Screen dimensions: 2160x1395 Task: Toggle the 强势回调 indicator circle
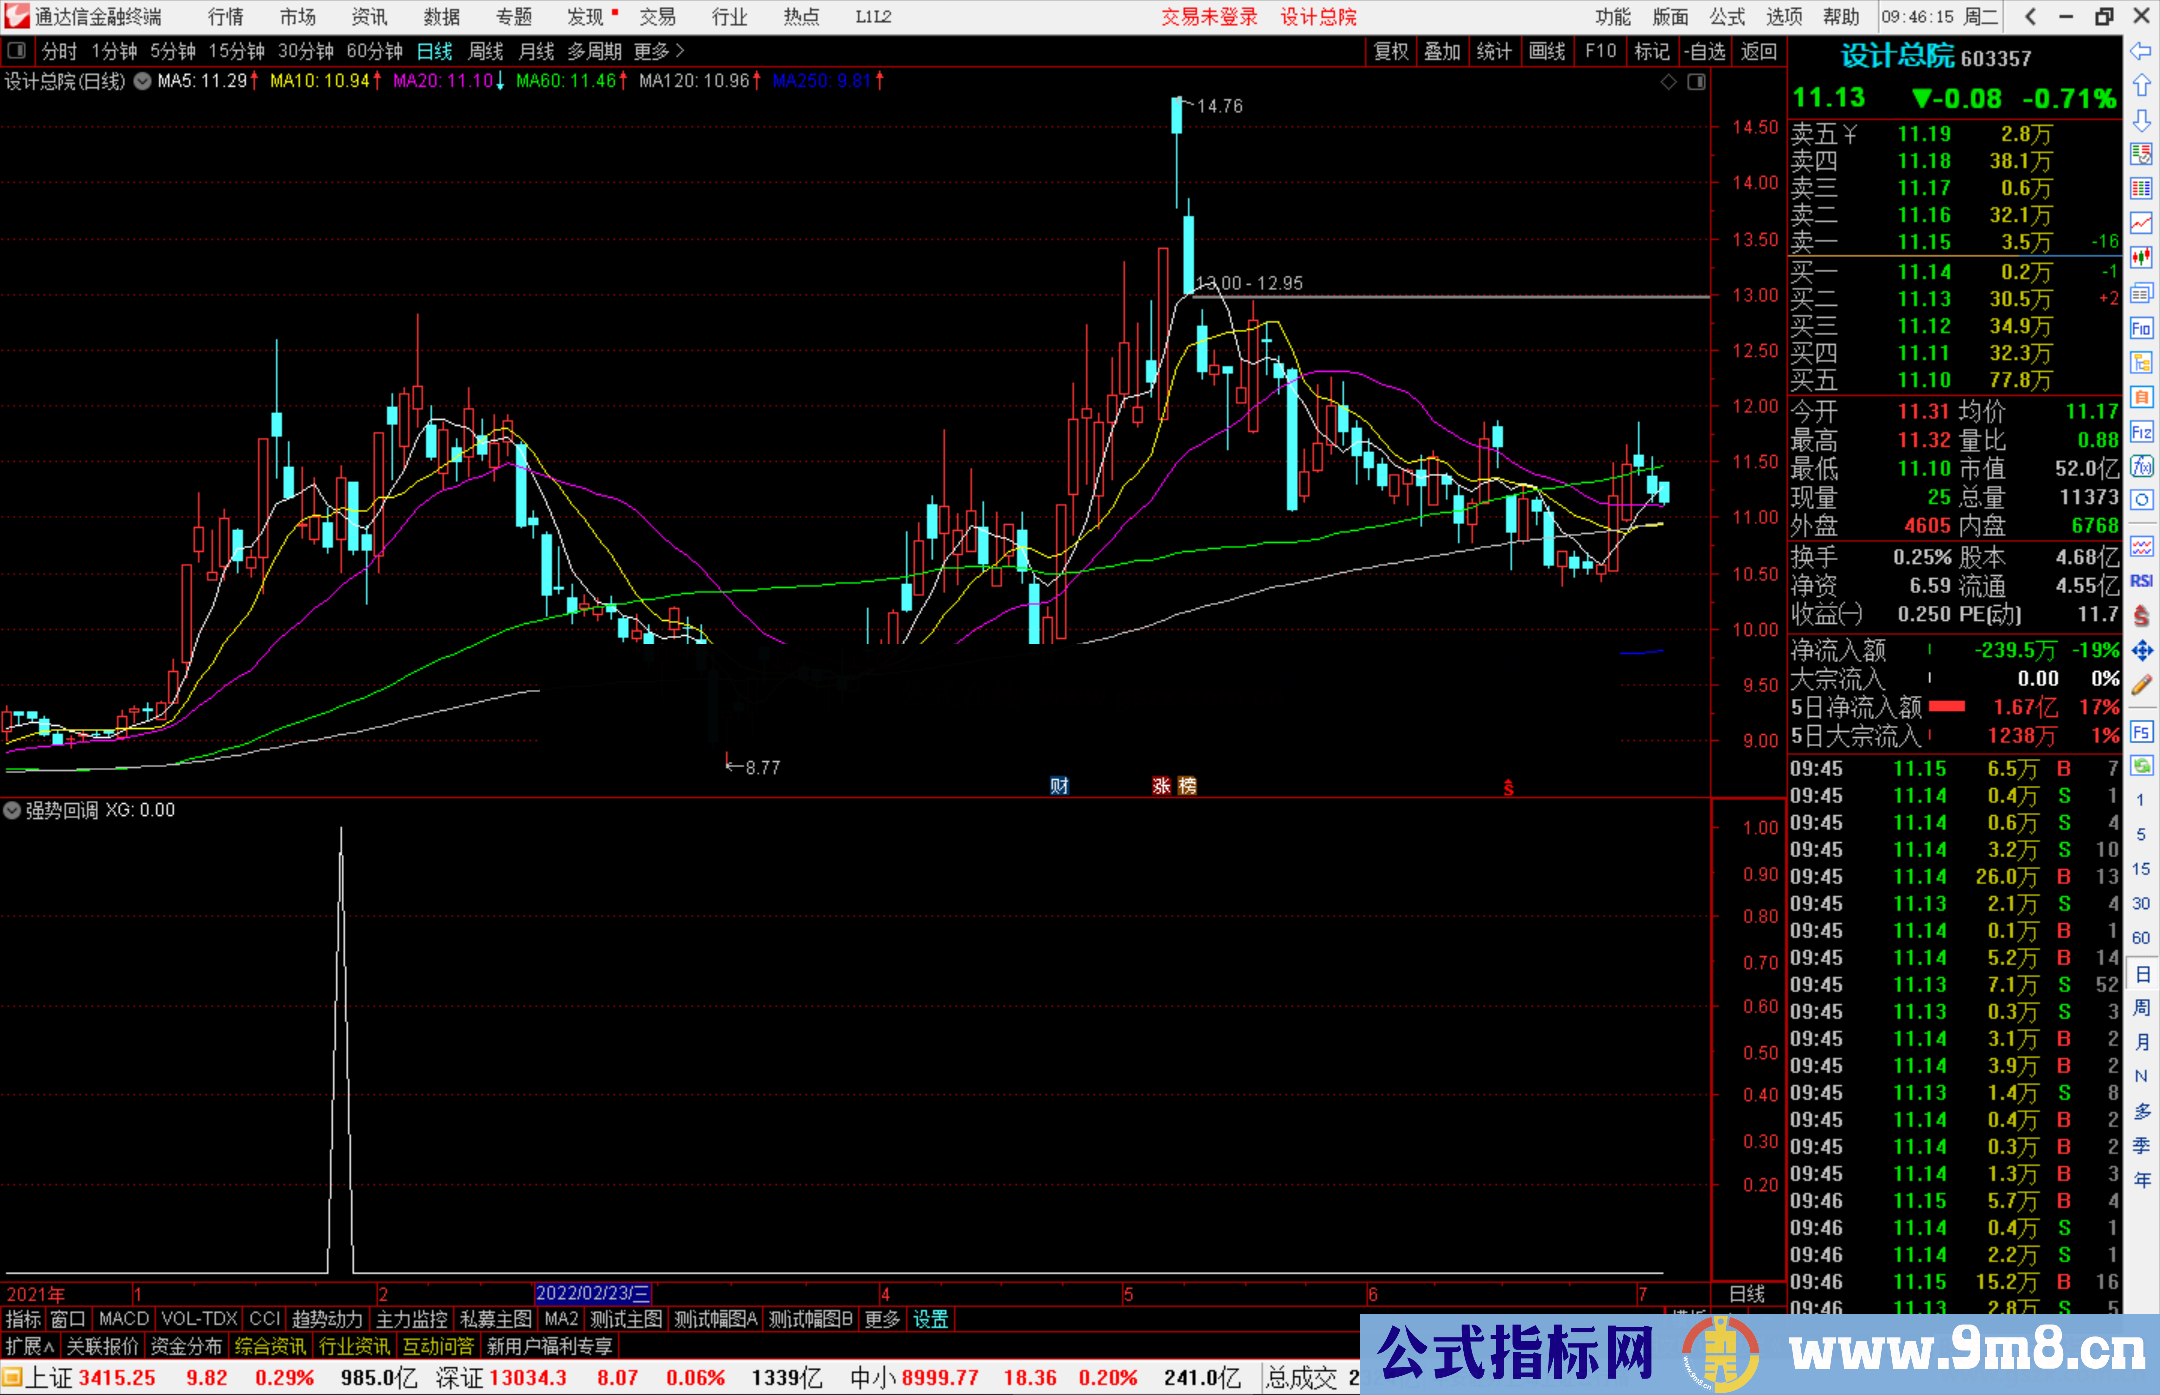[x=12, y=810]
